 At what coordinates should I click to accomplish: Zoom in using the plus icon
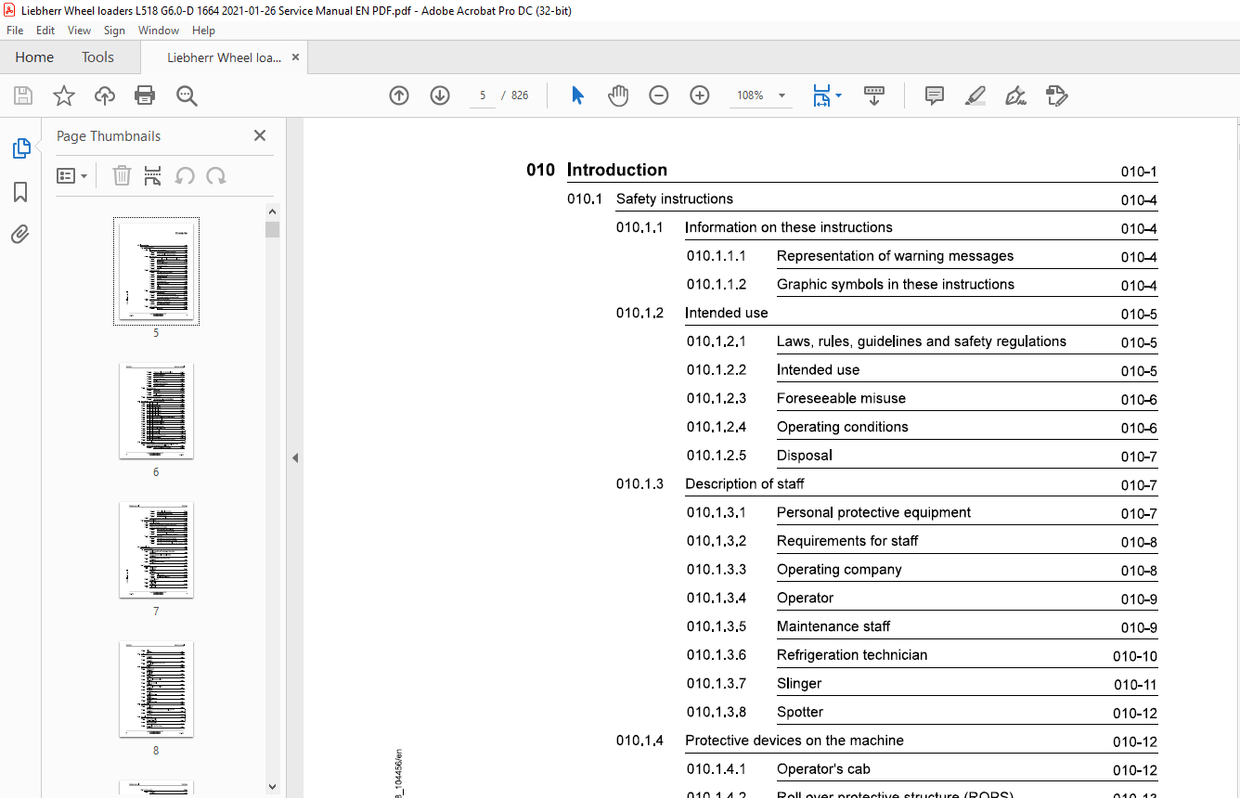699,95
